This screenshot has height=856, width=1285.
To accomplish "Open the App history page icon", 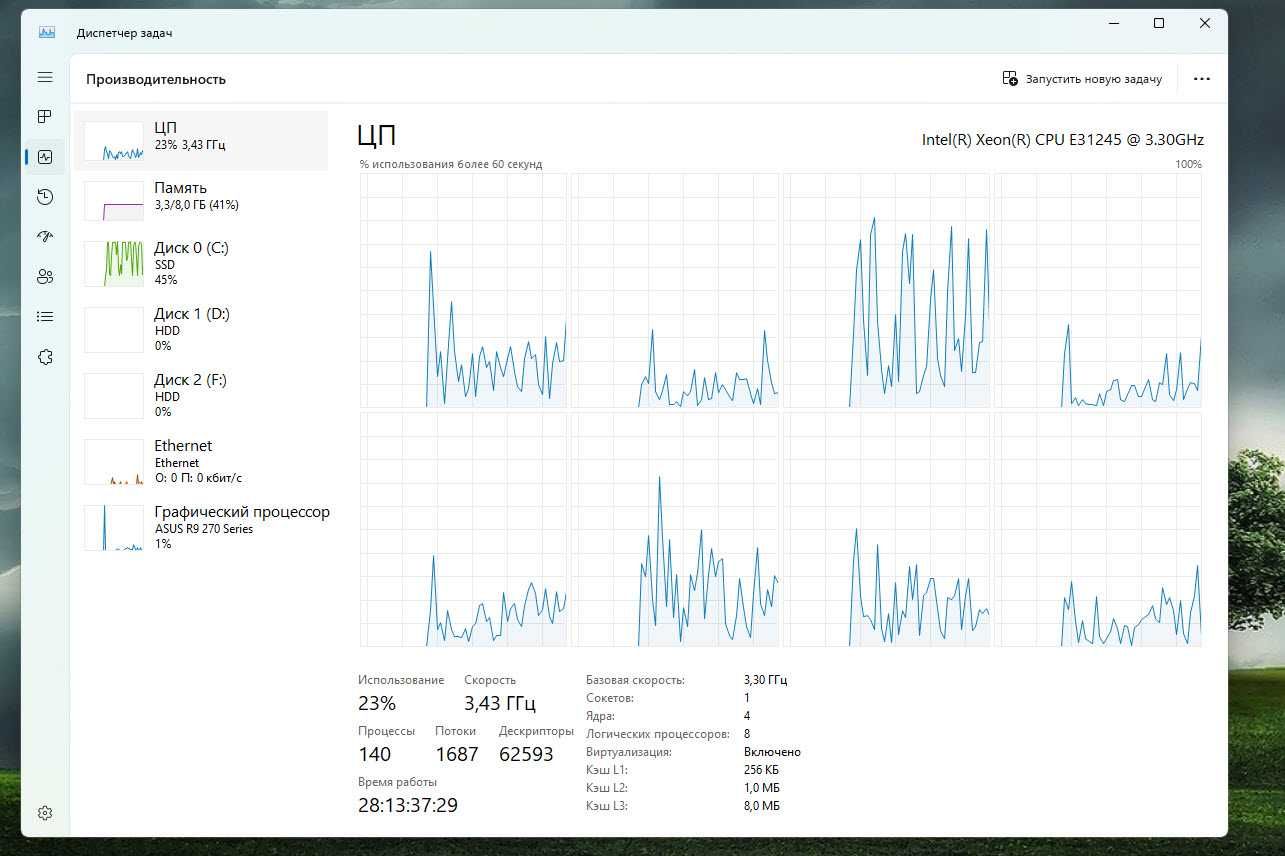I will tap(45, 197).
